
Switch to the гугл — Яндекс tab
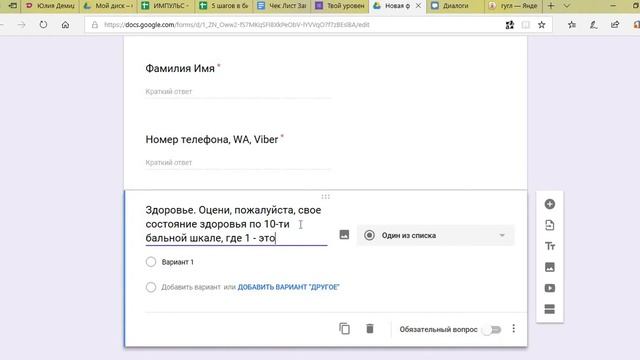pyautogui.click(x=514, y=6)
